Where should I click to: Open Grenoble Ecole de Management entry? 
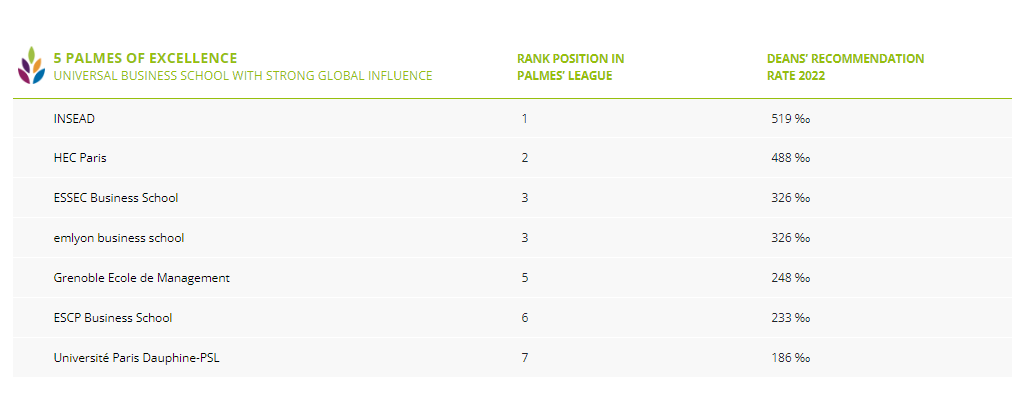tap(141, 278)
